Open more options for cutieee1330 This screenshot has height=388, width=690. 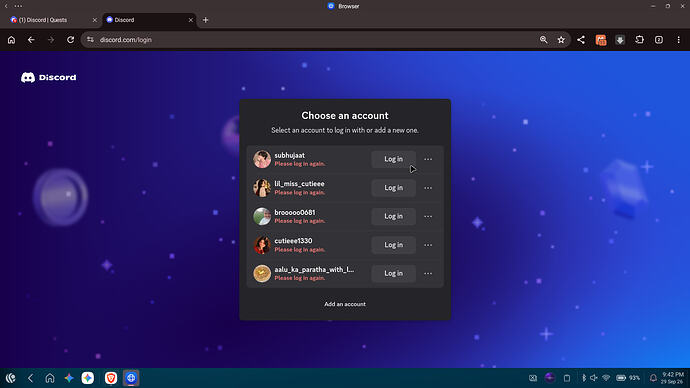coord(428,245)
